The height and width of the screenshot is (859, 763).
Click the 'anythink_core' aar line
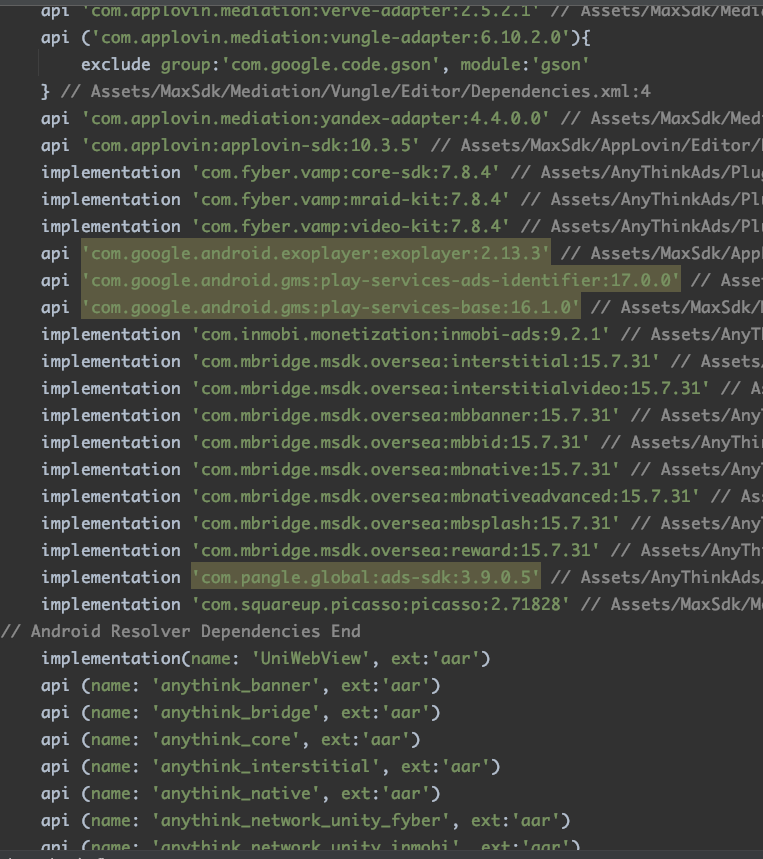pyautogui.click(x=231, y=739)
